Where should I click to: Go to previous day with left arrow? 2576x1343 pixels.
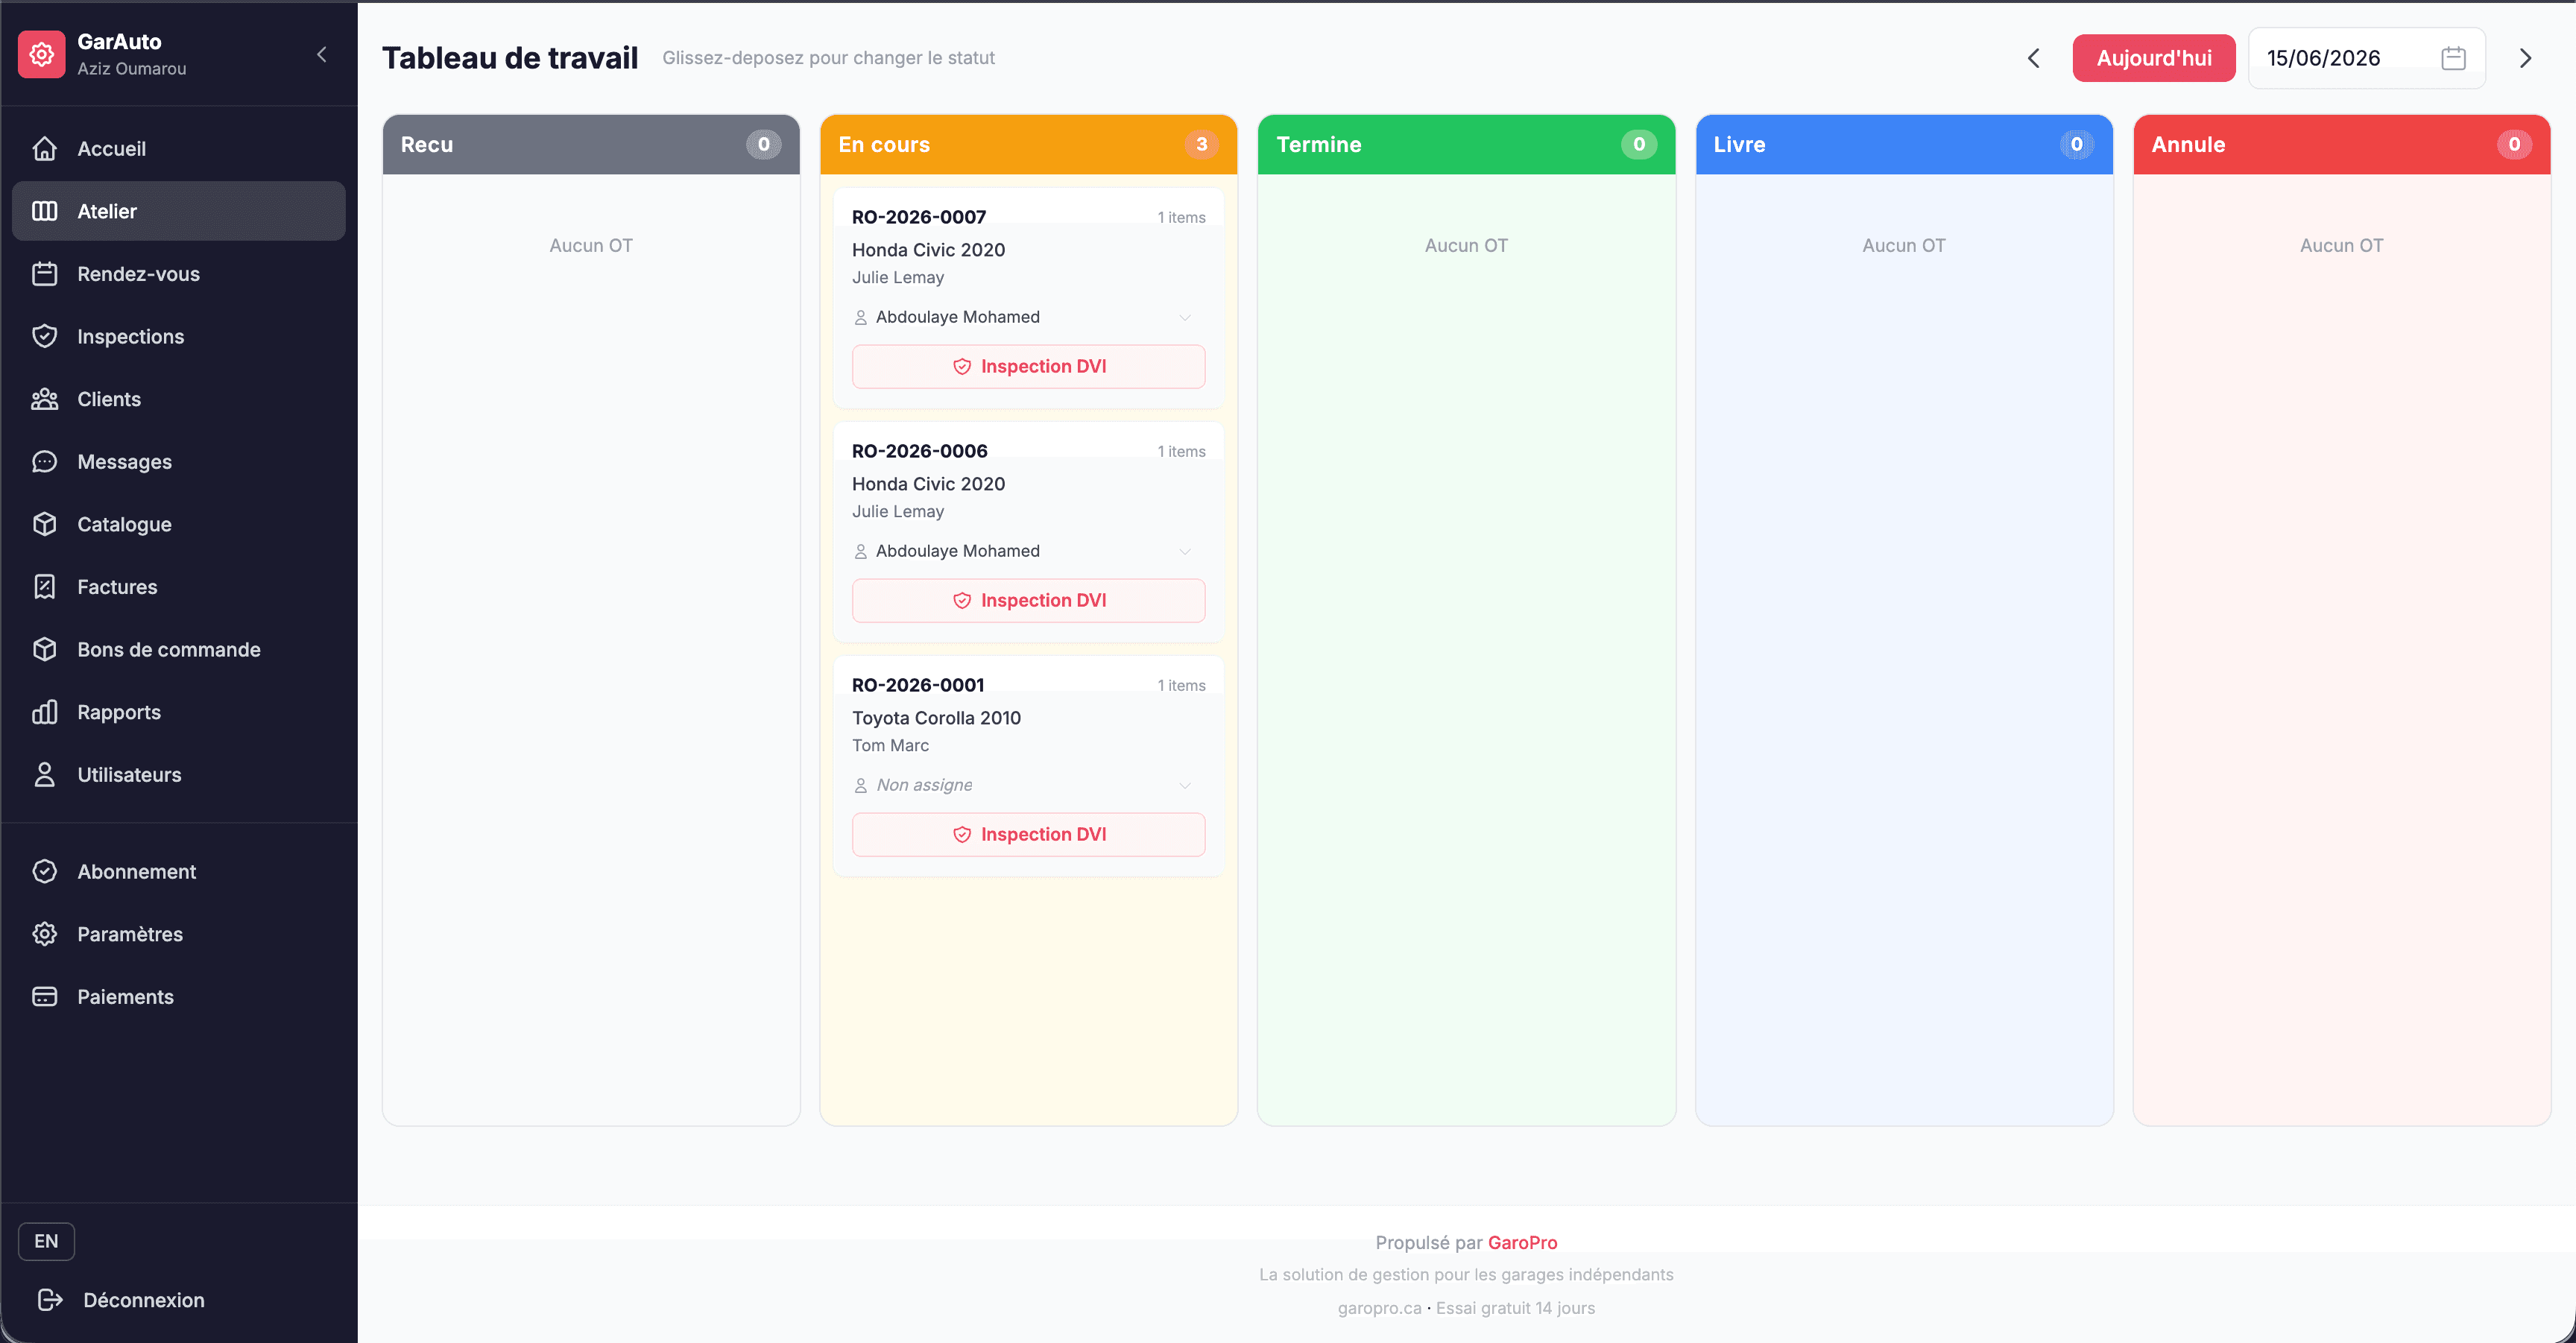pyautogui.click(x=2033, y=58)
